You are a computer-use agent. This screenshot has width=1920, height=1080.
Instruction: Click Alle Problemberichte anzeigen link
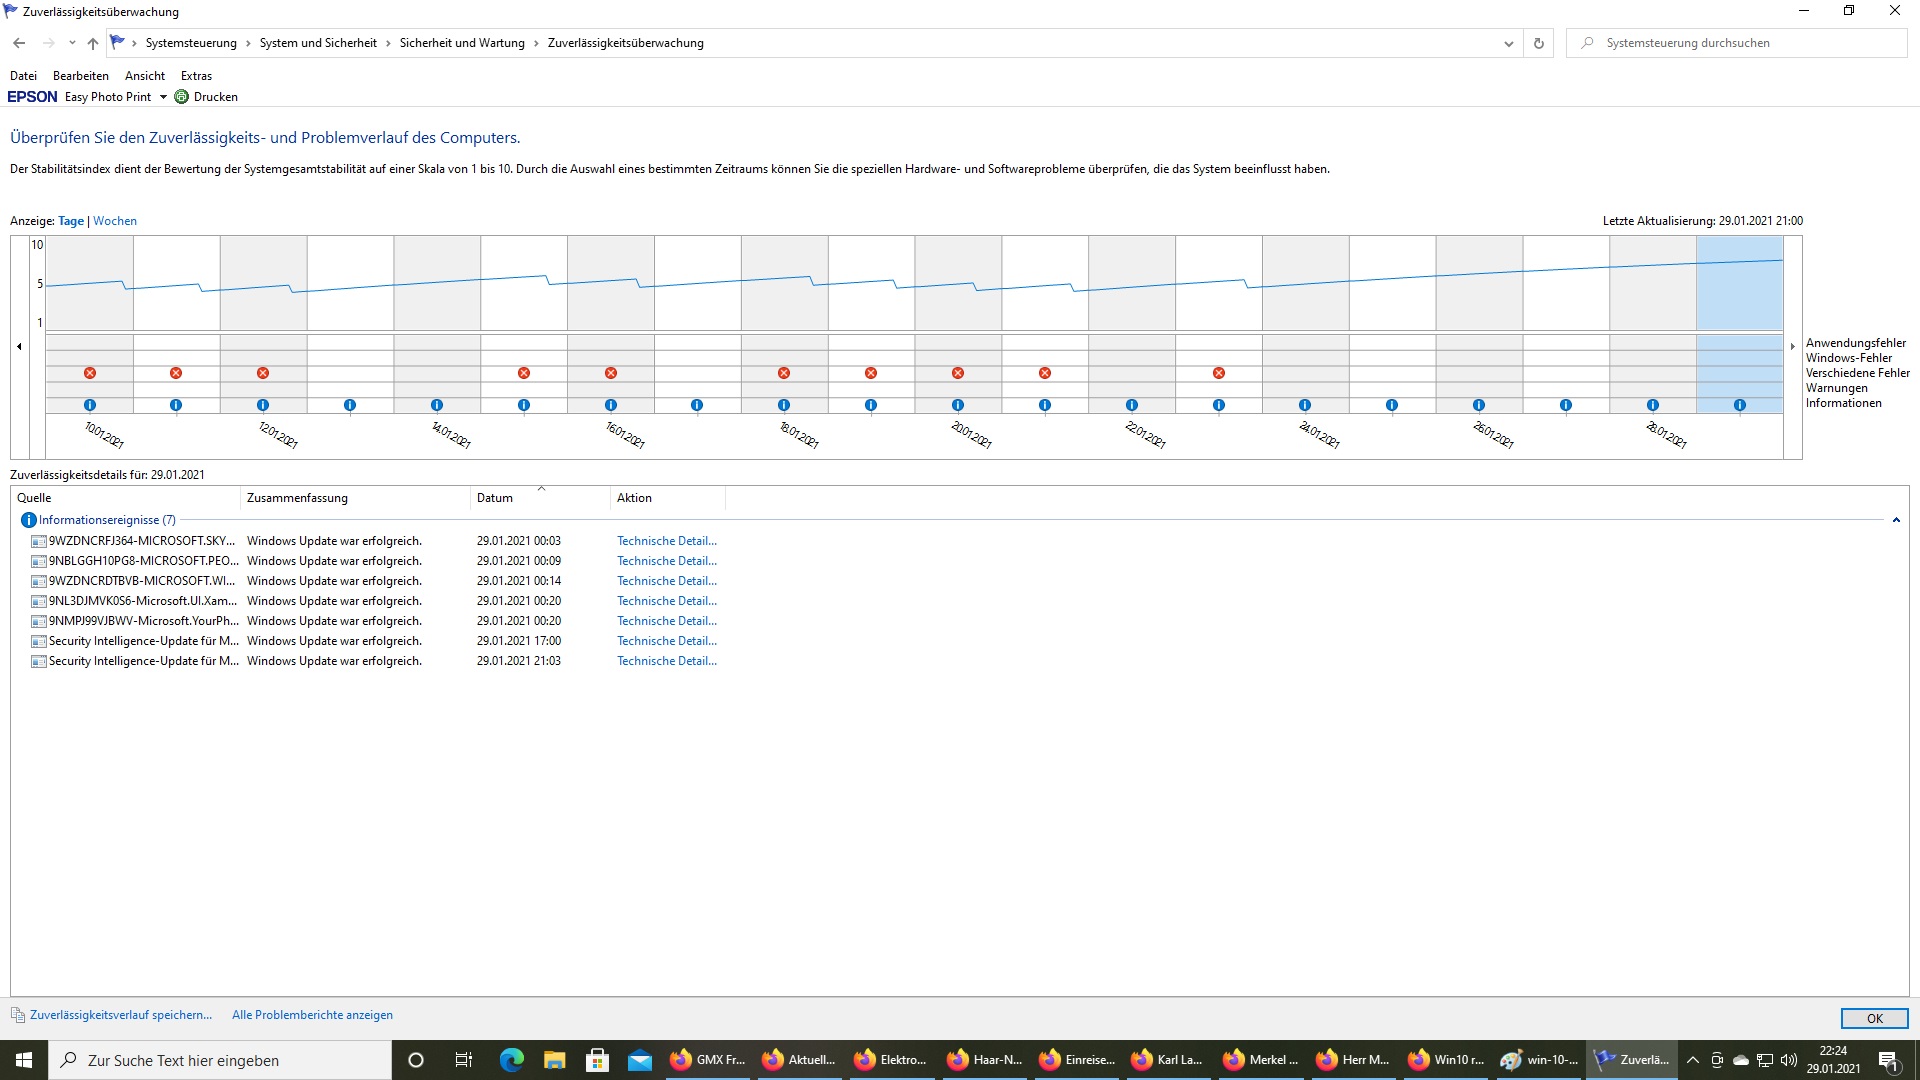pos(312,1015)
